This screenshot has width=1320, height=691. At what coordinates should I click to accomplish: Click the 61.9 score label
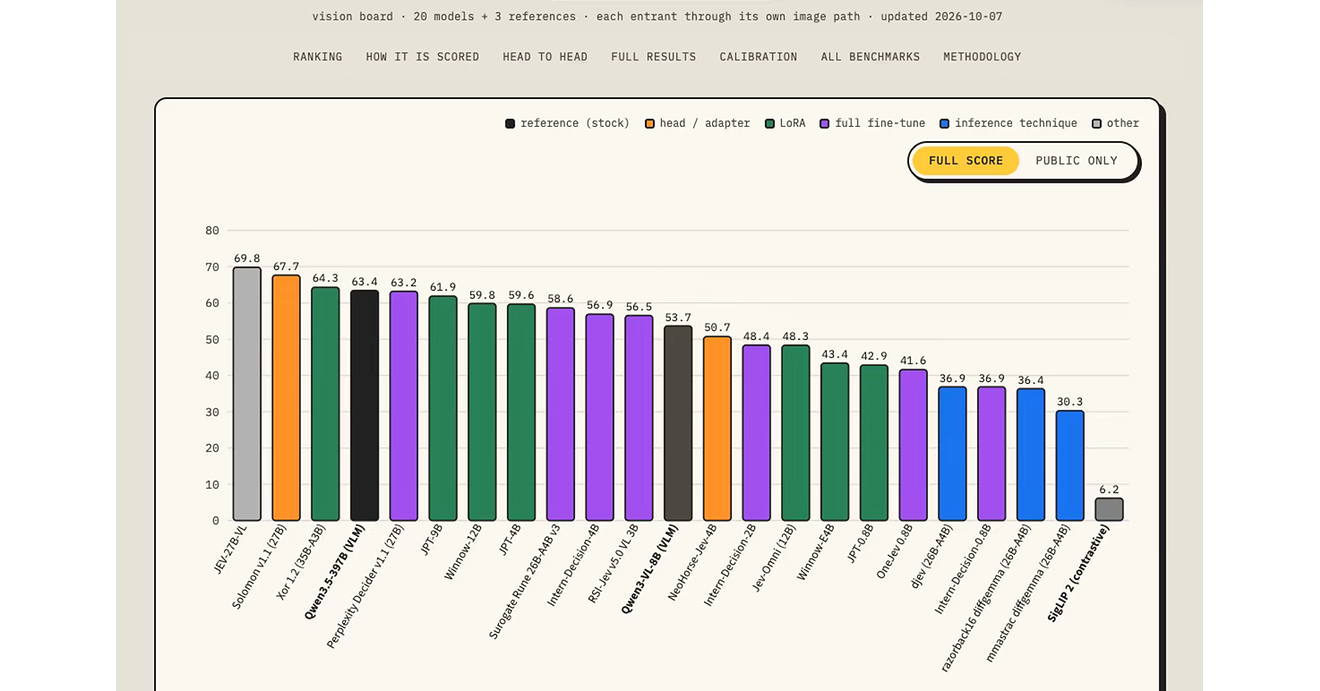tap(443, 287)
